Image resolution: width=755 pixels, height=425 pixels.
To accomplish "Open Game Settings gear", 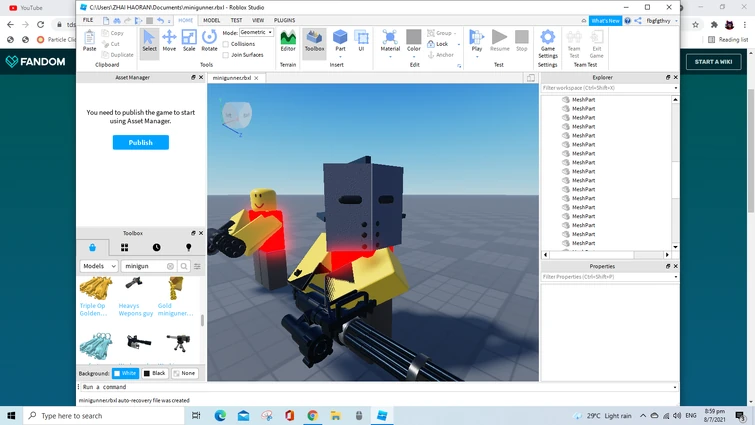I will coord(547,44).
